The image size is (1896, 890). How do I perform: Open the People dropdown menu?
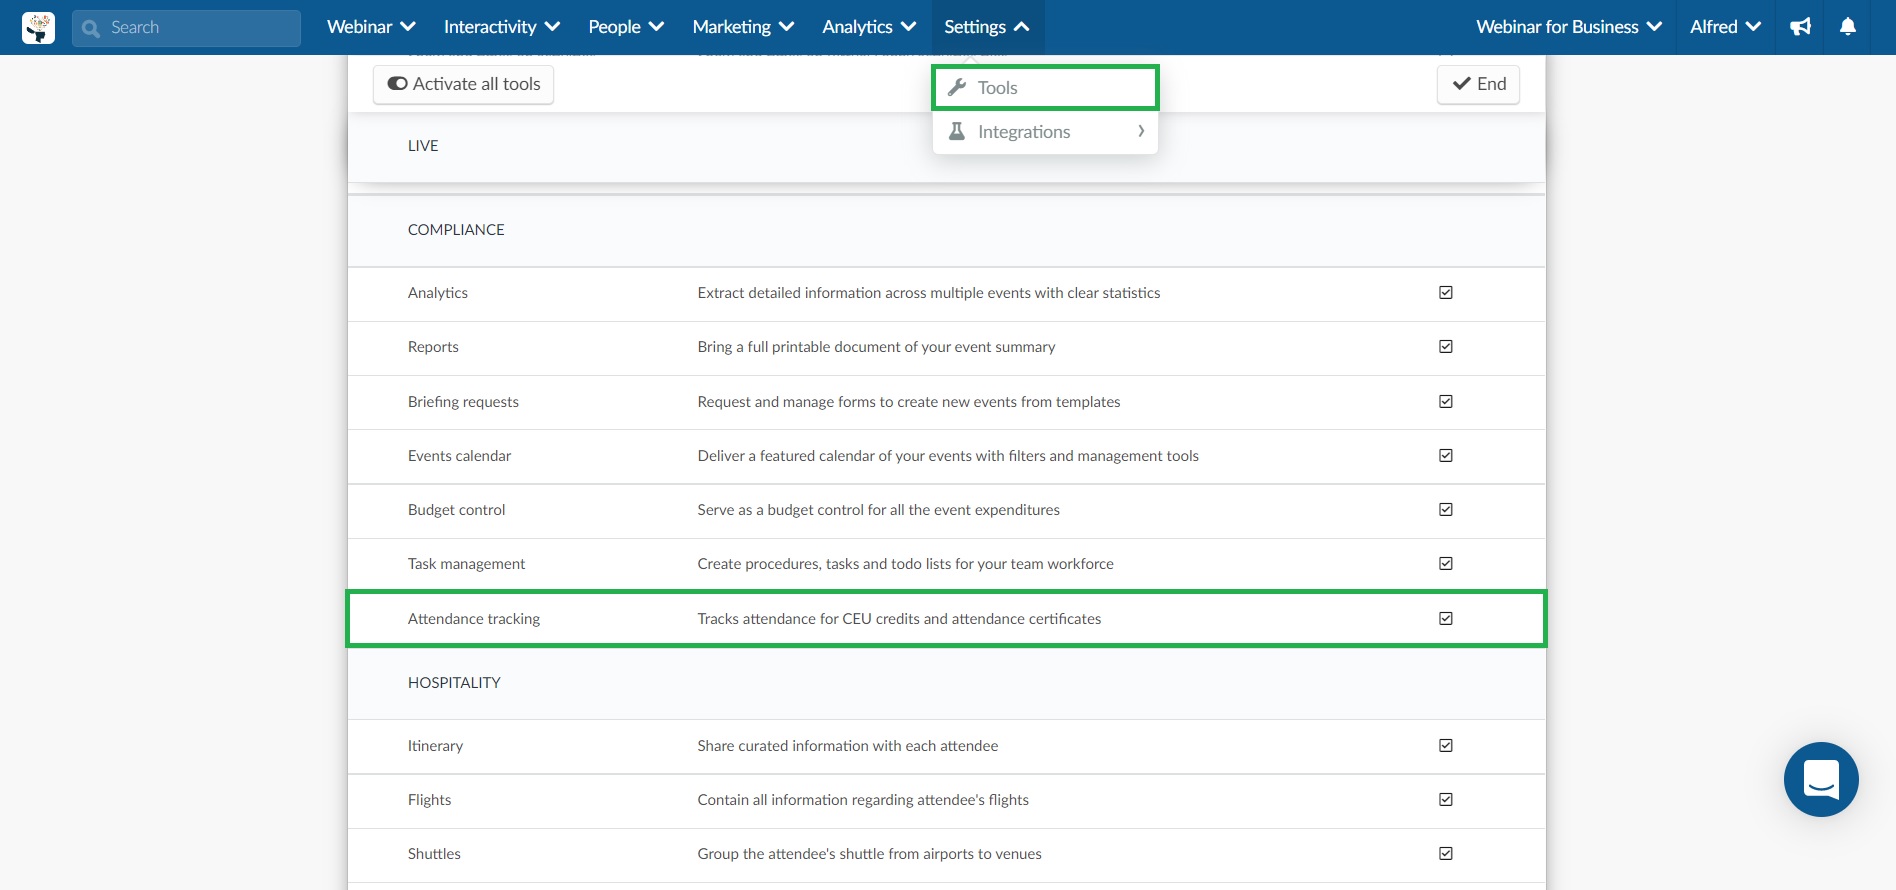626,27
